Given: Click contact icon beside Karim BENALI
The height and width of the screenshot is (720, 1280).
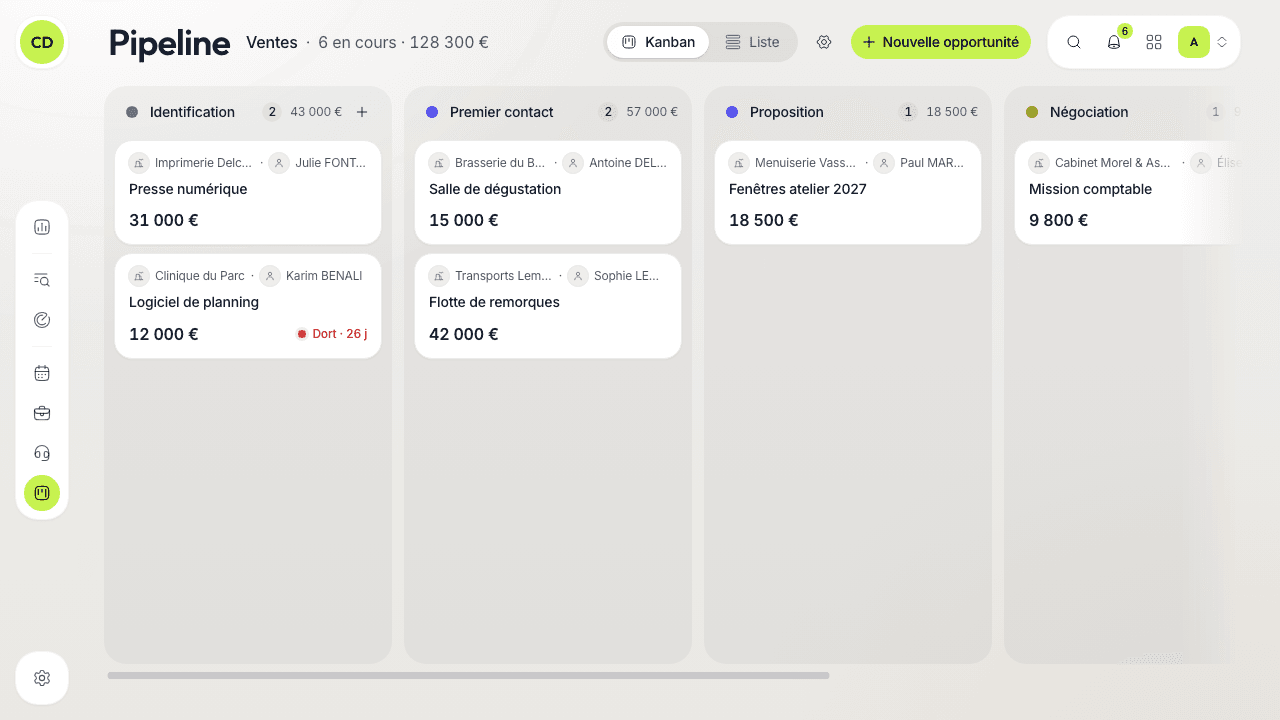Looking at the screenshot, I should 270,276.
